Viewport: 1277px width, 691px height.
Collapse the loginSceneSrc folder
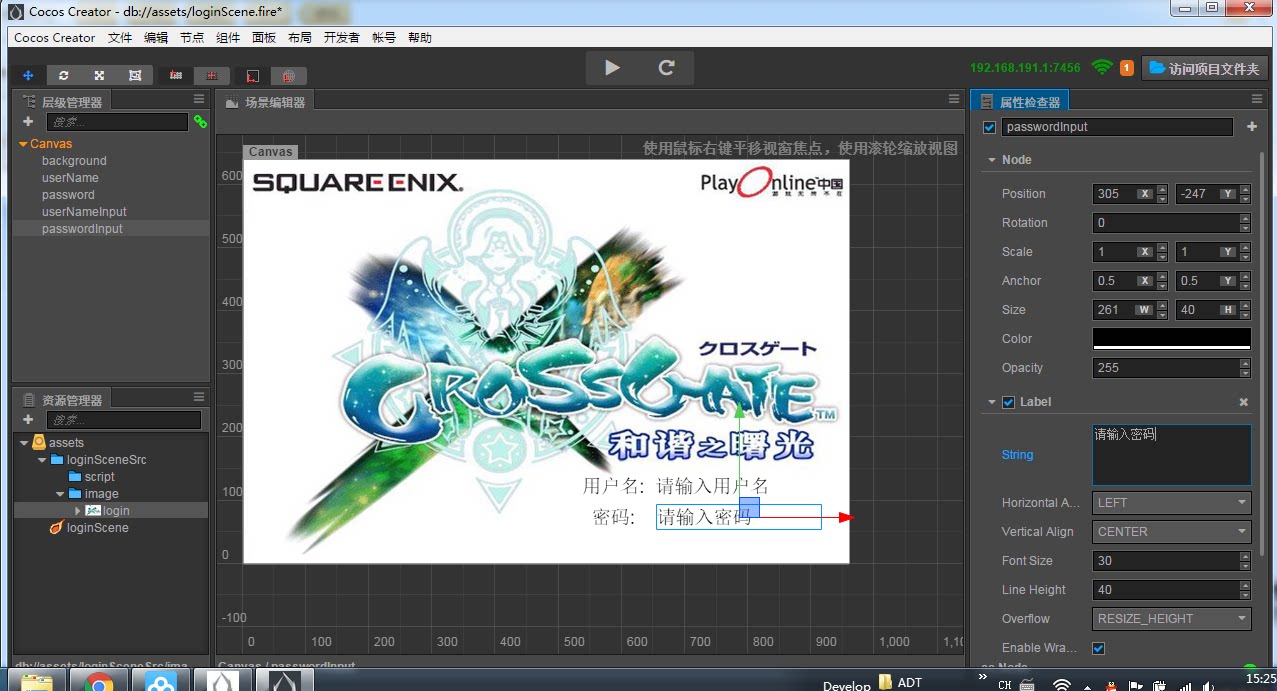42,460
